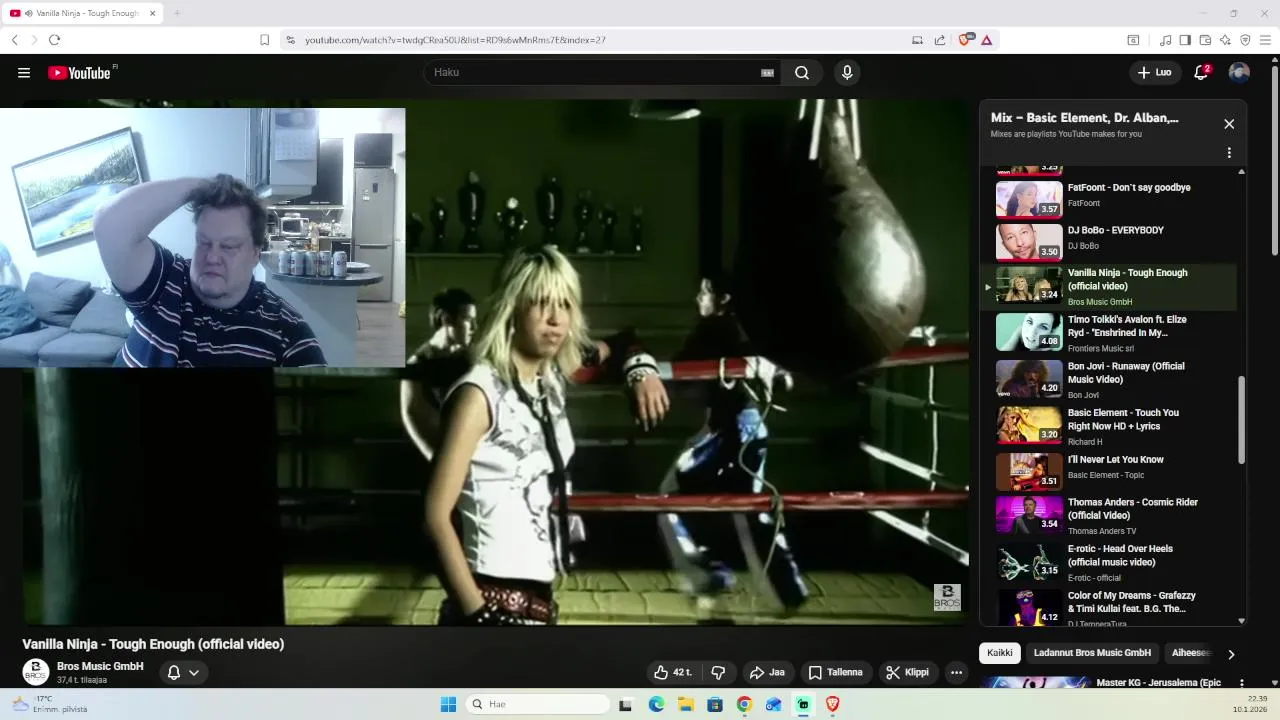
Task: Close the Mix playlist panel
Action: (x=1229, y=124)
